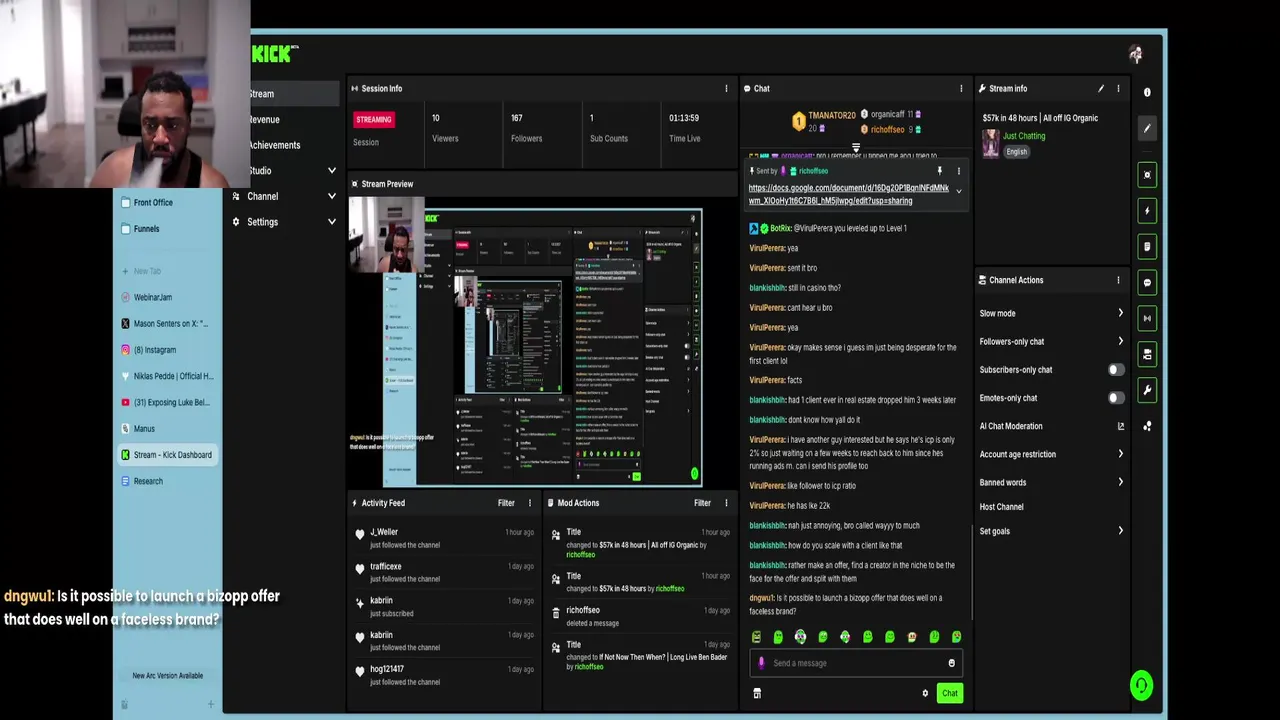Image resolution: width=1280 pixels, height=720 pixels.
Task: Expand Slow mode options
Action: tap(1120, 313)
